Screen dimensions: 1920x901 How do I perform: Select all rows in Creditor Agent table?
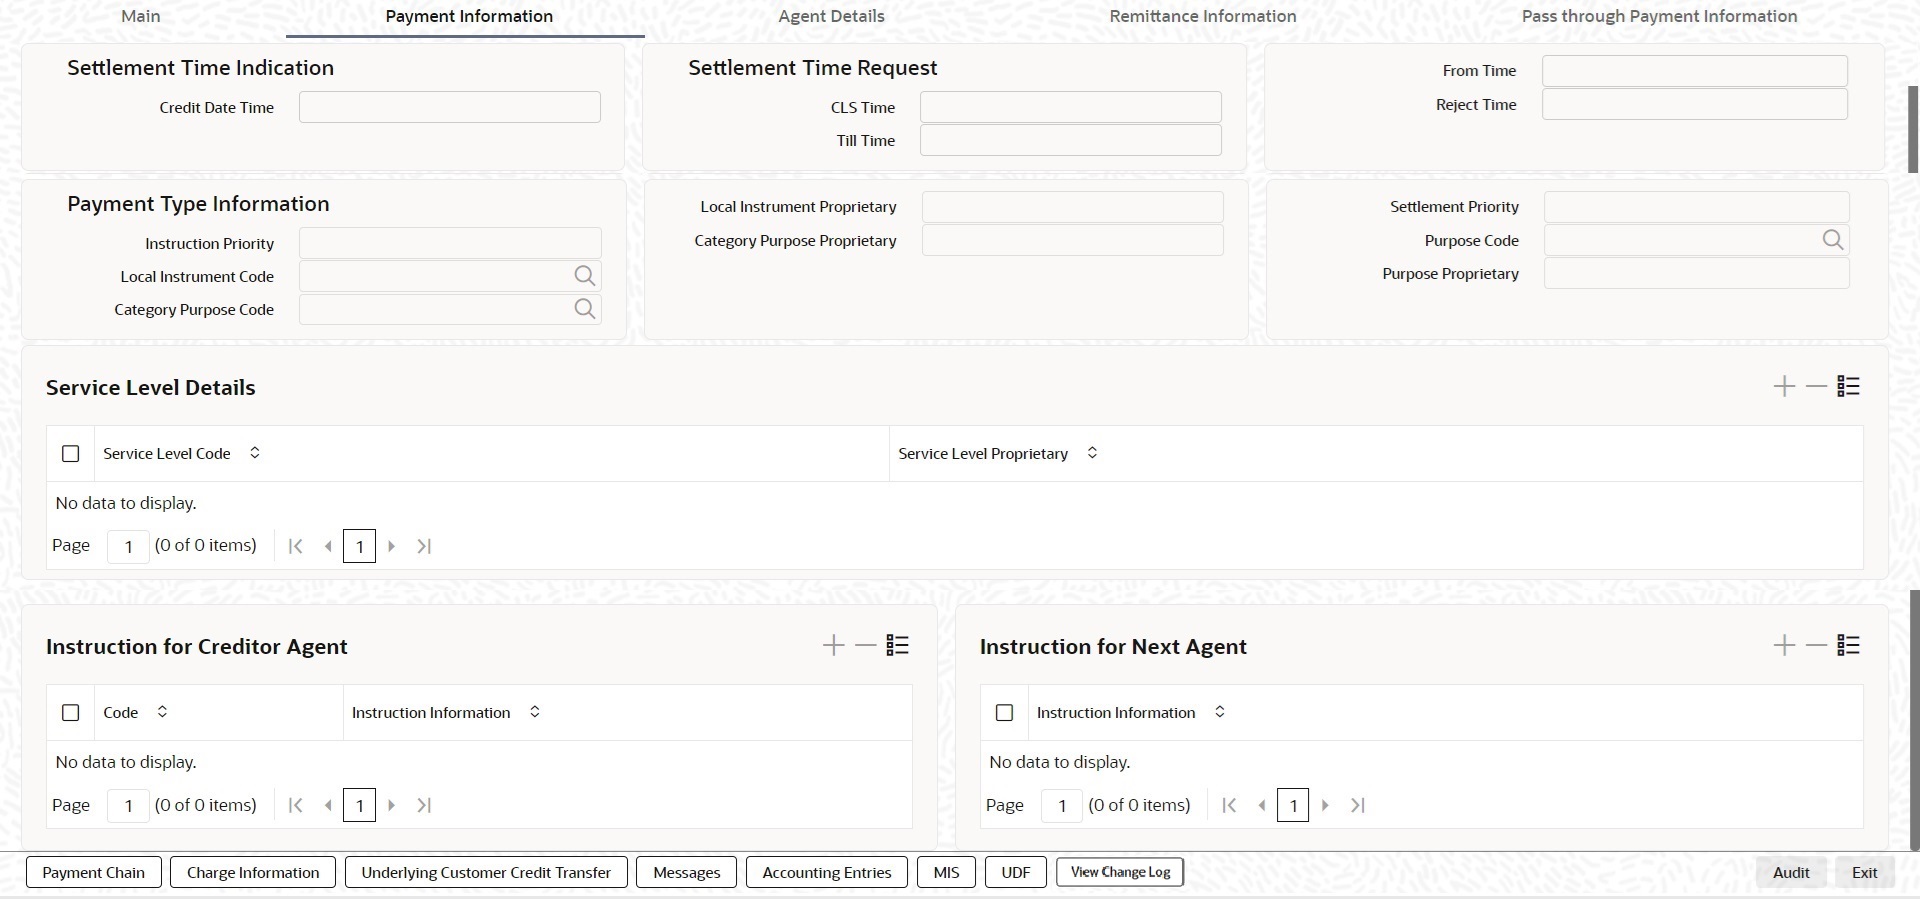coord(70,713)
